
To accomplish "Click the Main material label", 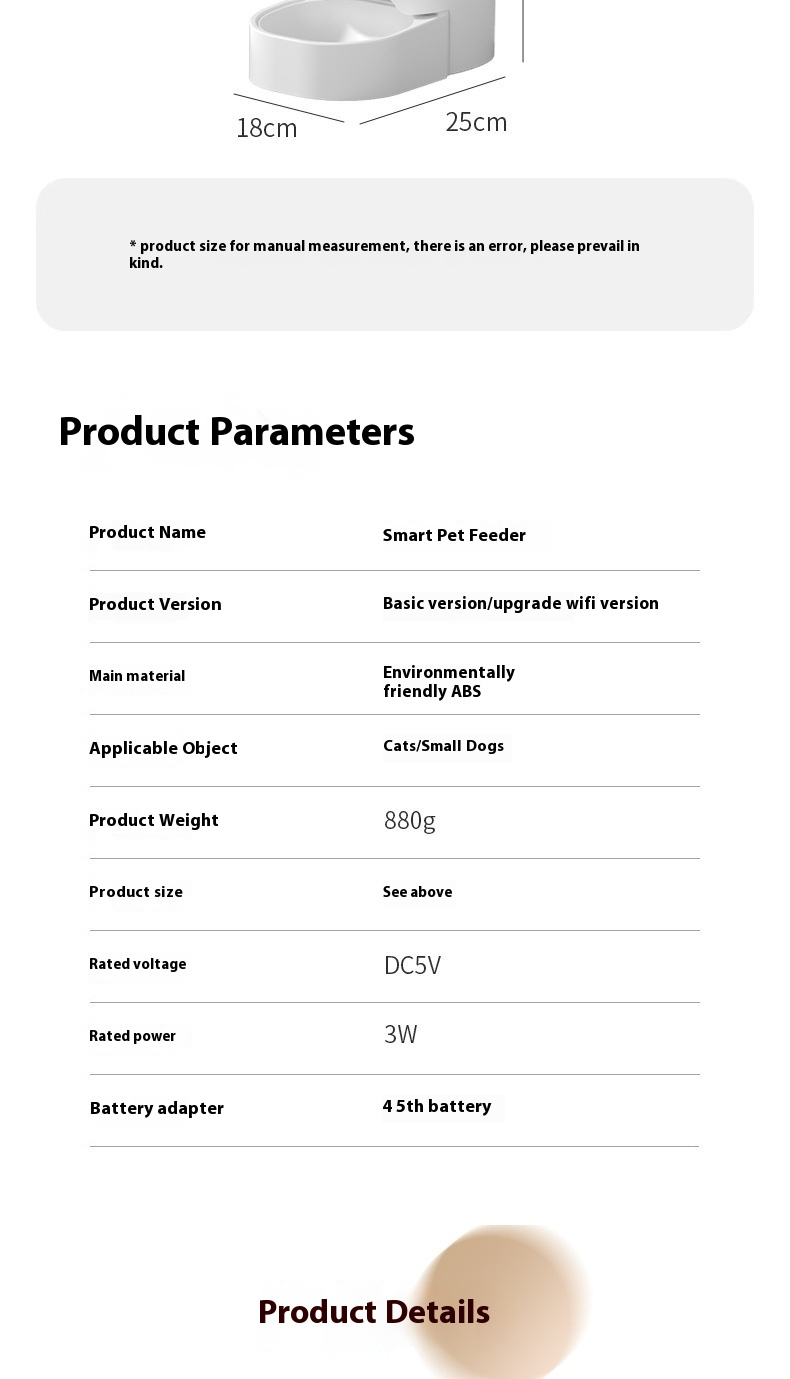I will [x=137, y=676].
